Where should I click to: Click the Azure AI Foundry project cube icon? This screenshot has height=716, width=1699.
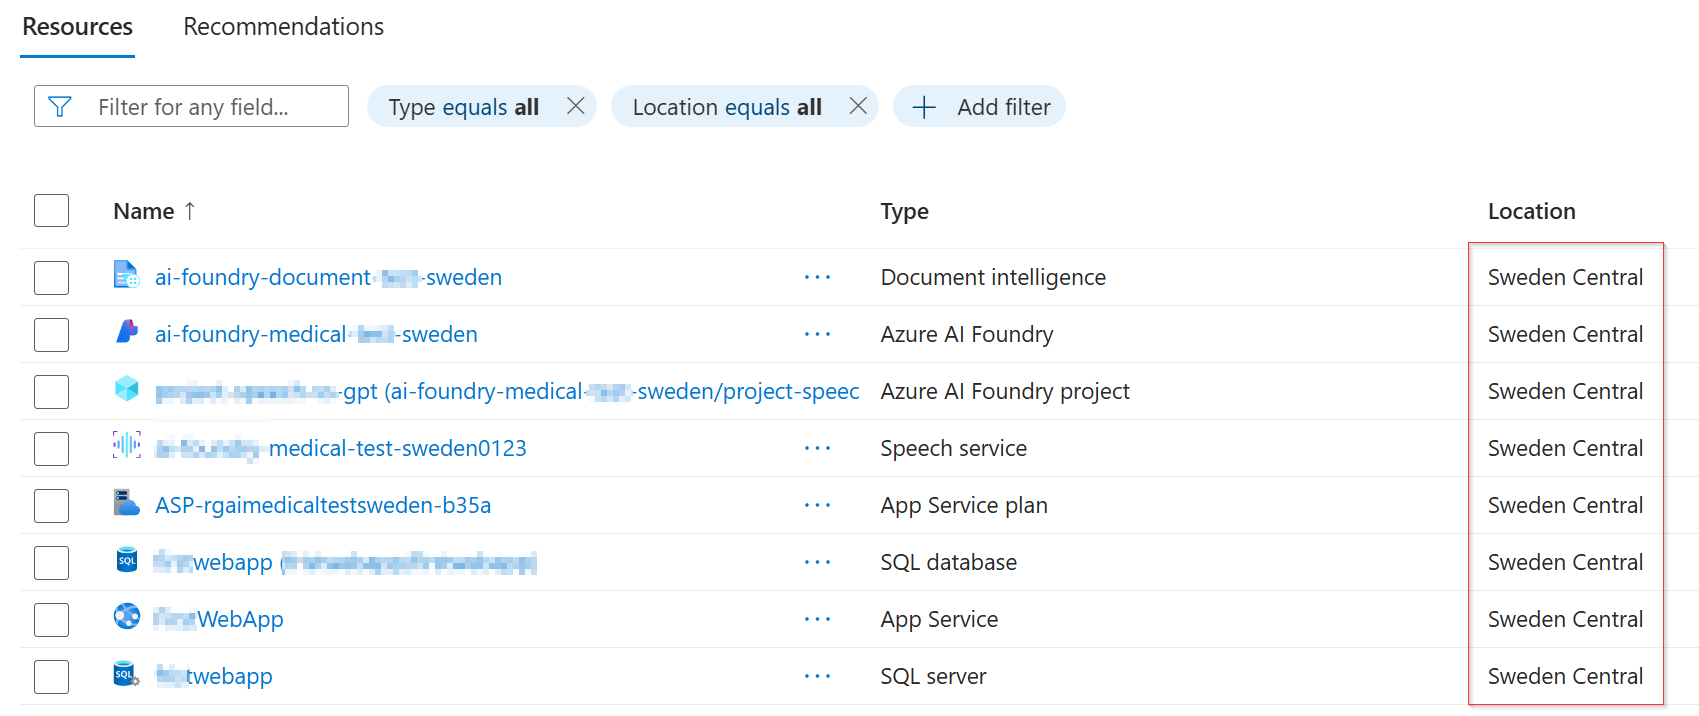click(126, 388)
